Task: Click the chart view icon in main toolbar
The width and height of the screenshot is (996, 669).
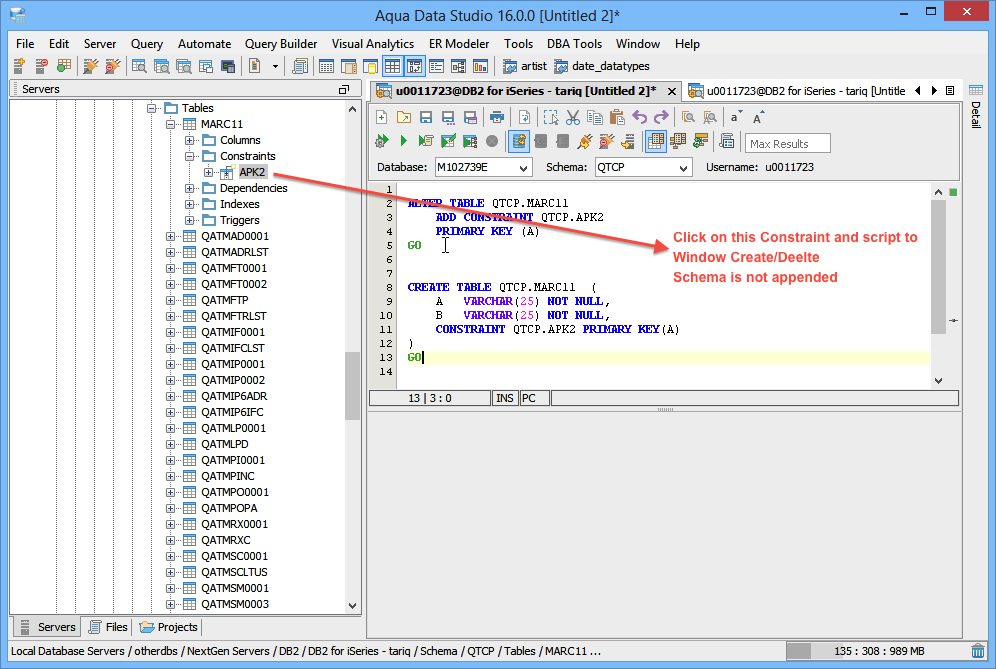Action: (x=480, y=66)
